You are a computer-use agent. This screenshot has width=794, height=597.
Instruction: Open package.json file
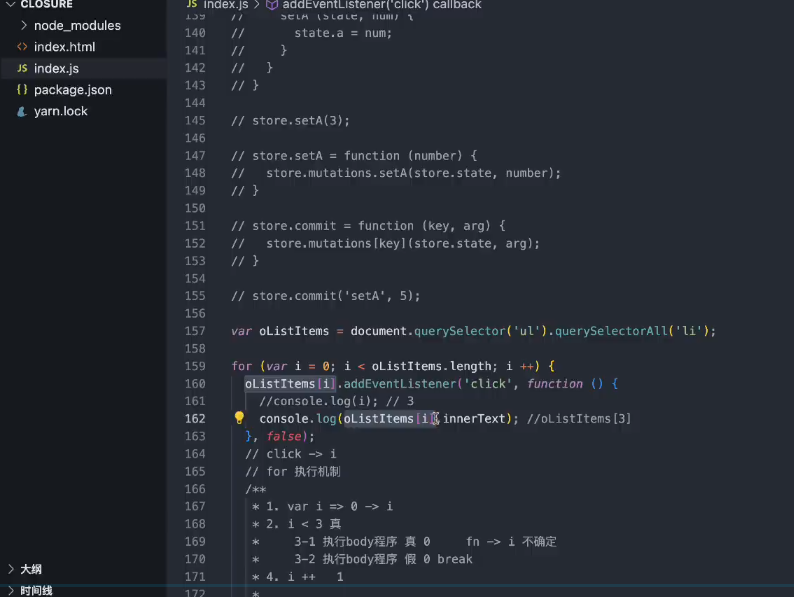pyautogui.click(x=72, y=90)
